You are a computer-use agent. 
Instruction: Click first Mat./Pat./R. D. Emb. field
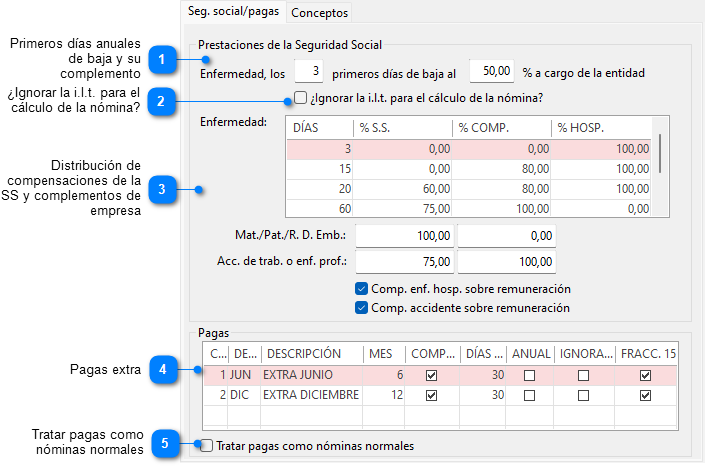pos(405,235)
